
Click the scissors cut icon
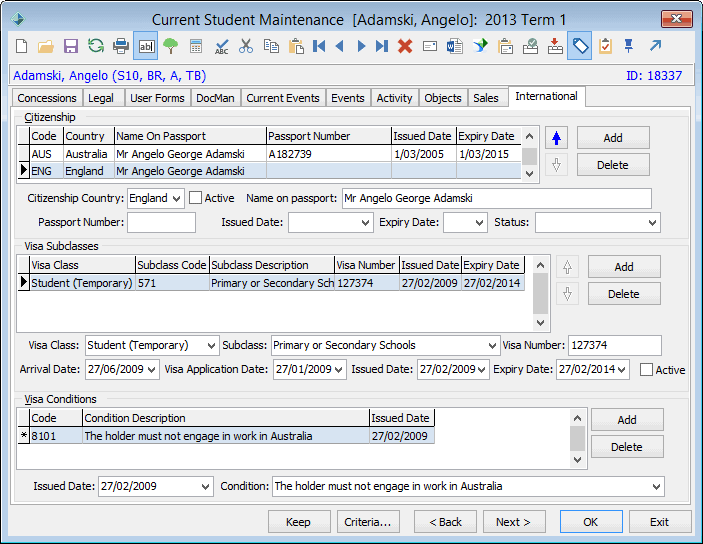coord(246,46)
